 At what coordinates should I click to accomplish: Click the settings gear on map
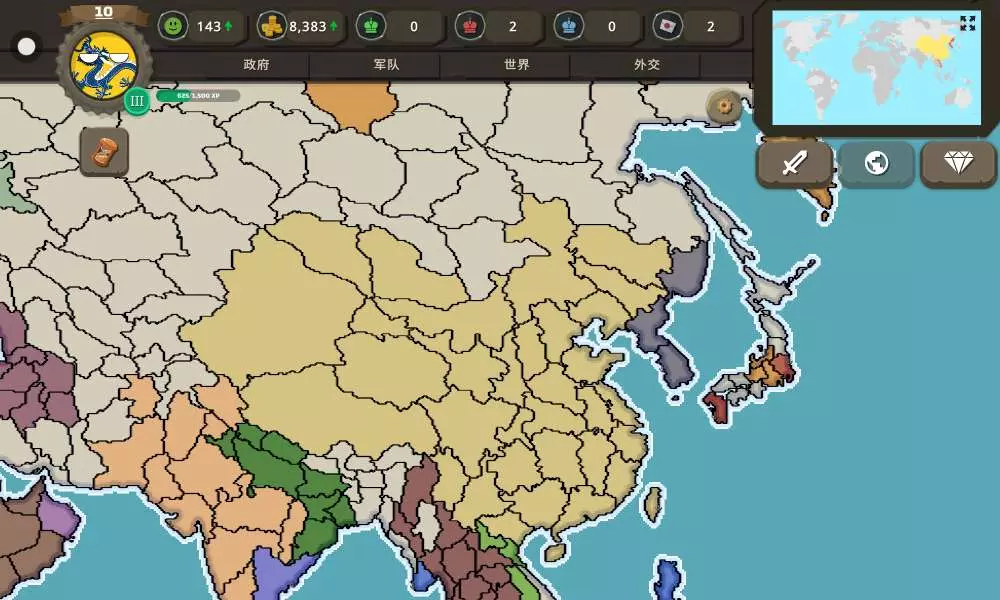point(723,106)
